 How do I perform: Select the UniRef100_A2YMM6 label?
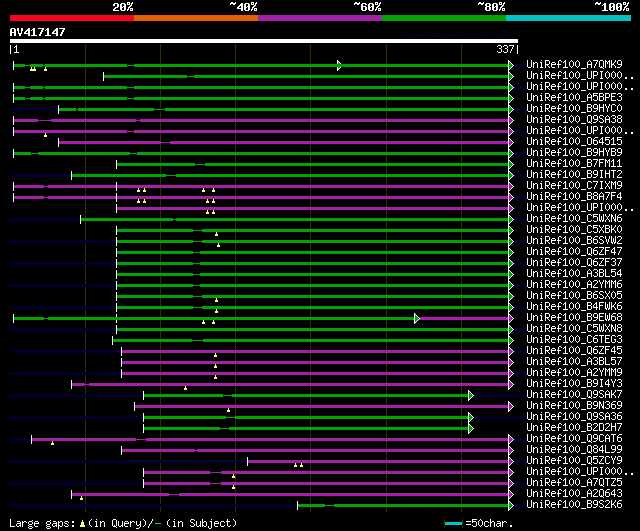(574, 284)
